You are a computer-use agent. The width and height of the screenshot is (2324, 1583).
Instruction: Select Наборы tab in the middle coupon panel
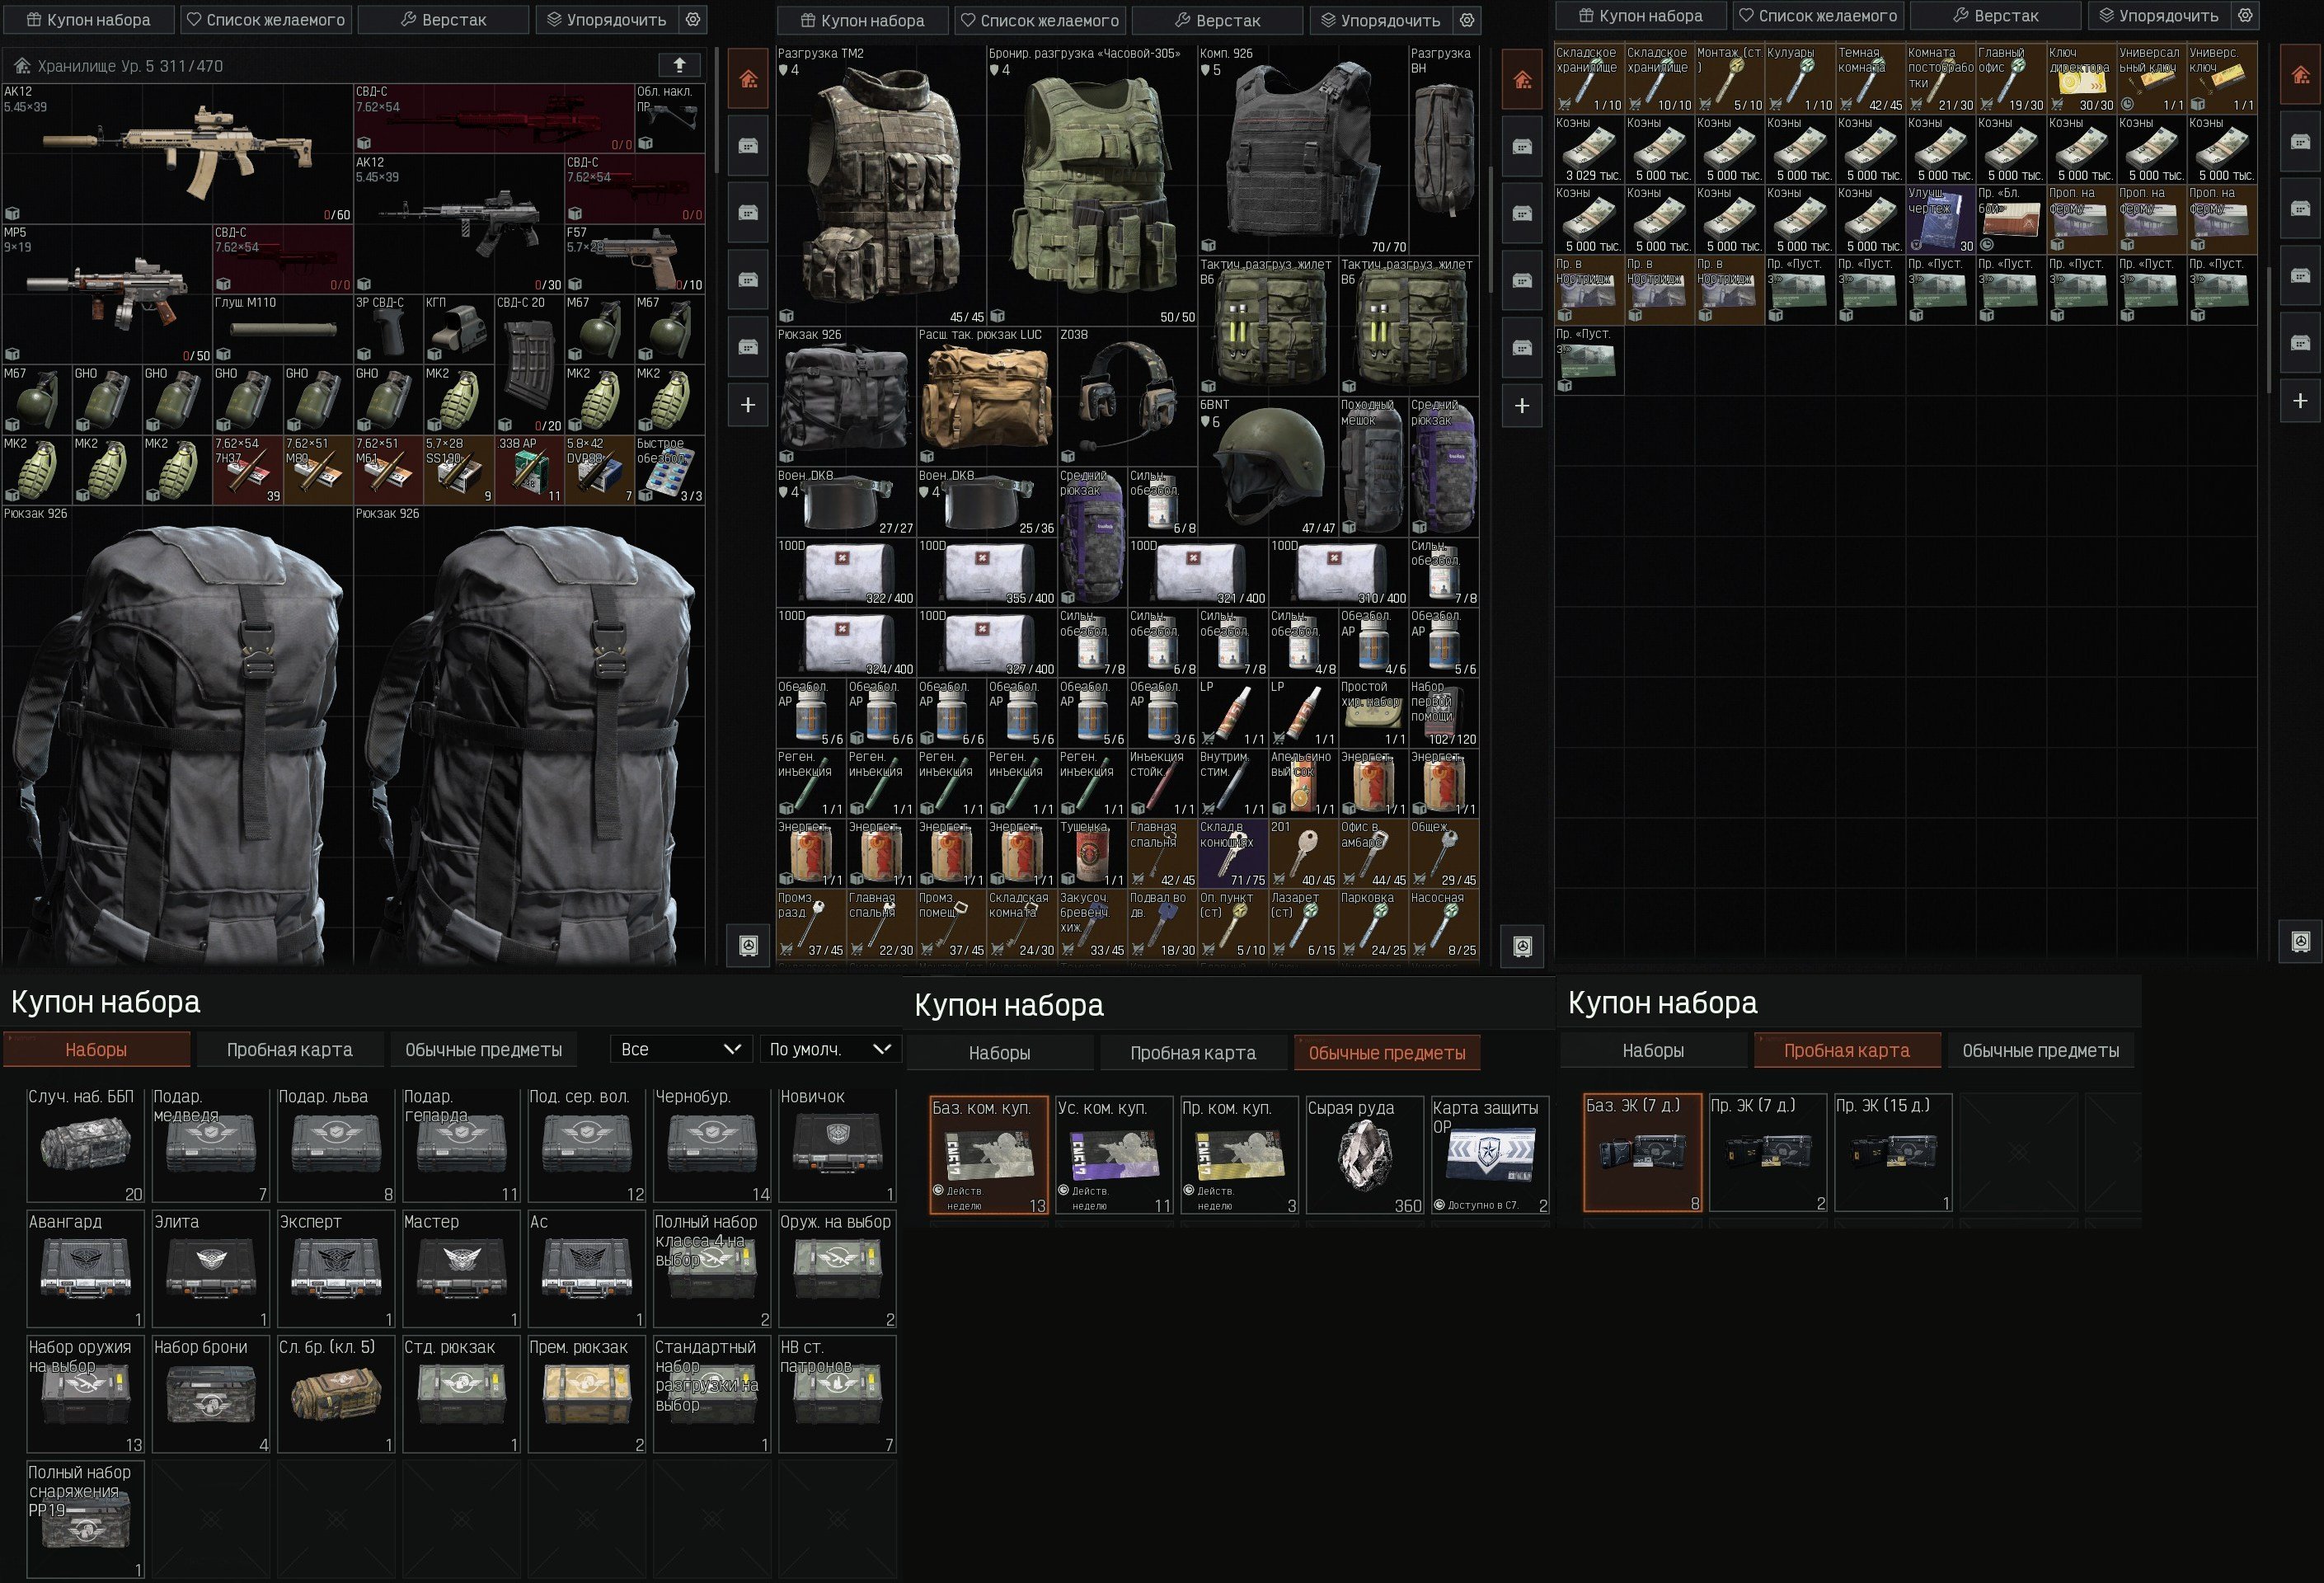click(999, 1053)
